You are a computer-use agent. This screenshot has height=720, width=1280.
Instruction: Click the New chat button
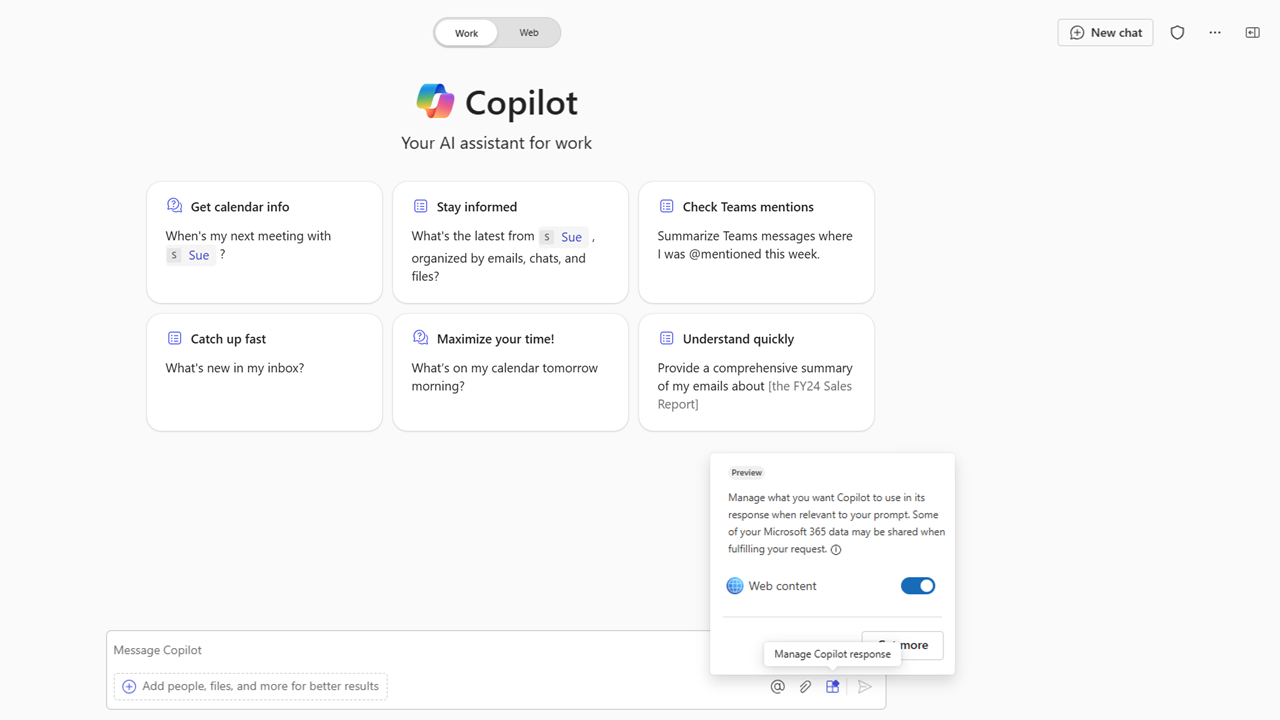pyautogui.click(x=1105, y=32)
